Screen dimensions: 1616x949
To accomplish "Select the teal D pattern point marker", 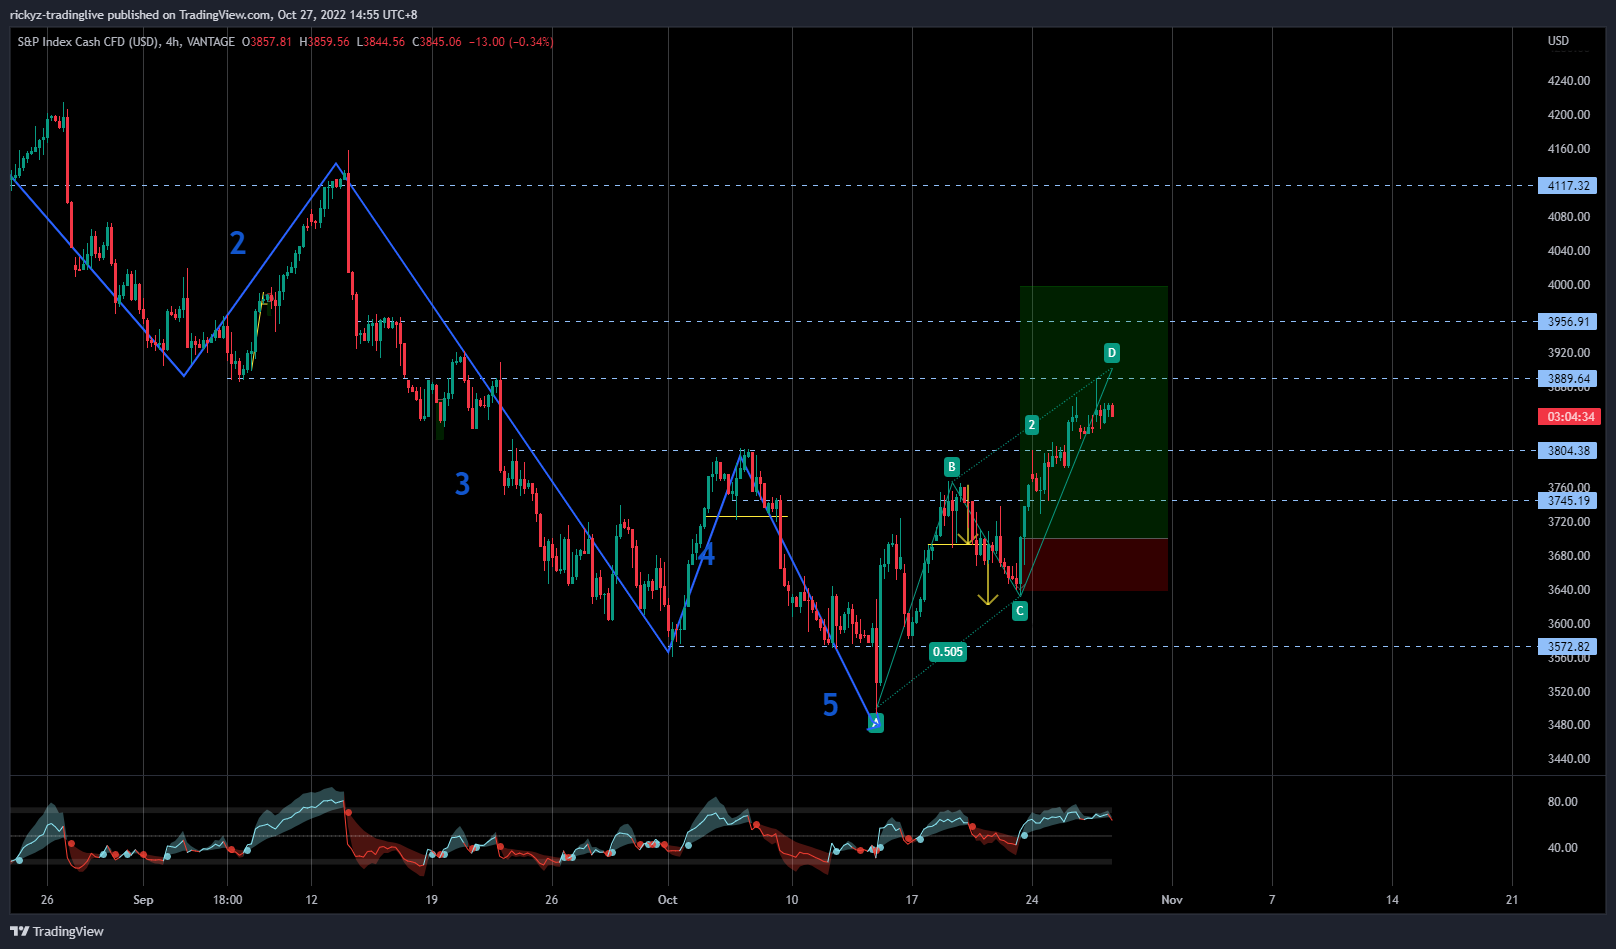I will pyautogui.click(x=1112, y=352).
